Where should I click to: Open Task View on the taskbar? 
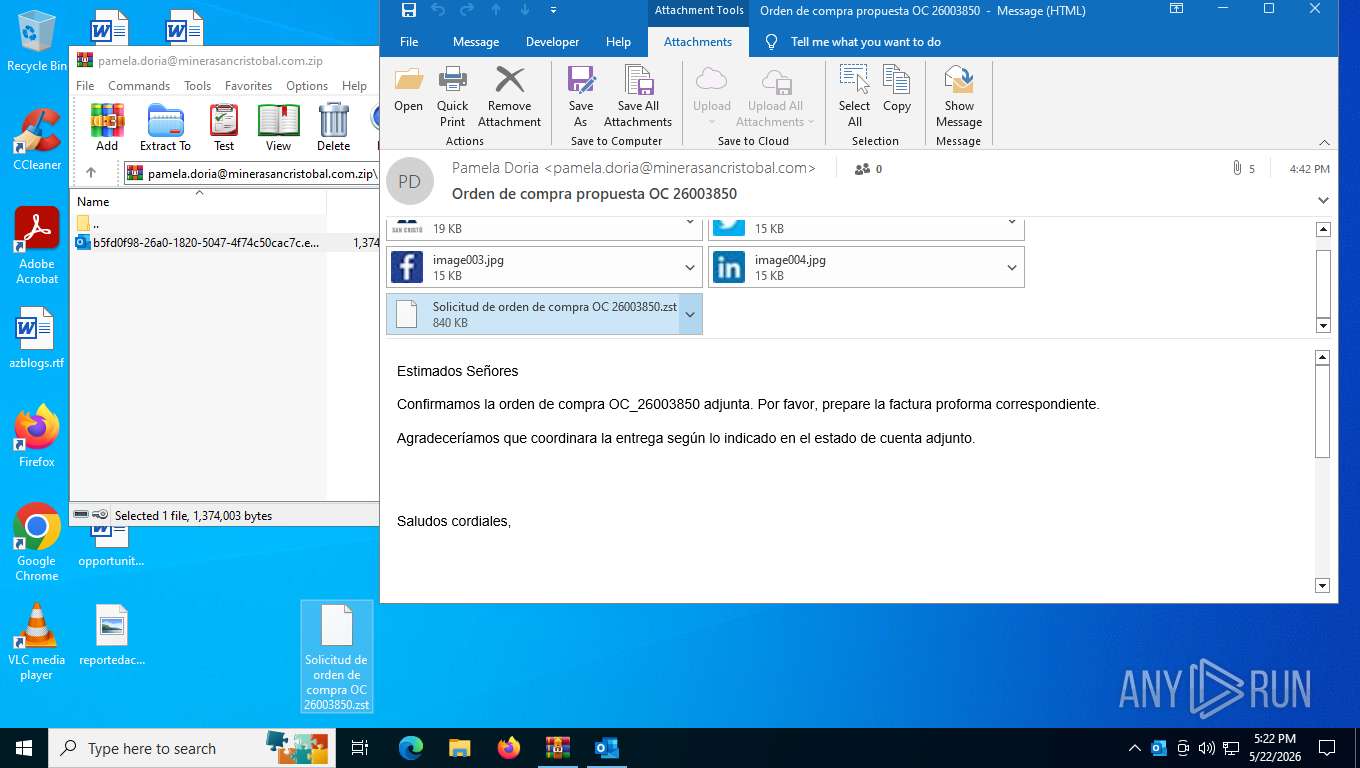pyautogui.click(x=360, y=748)
